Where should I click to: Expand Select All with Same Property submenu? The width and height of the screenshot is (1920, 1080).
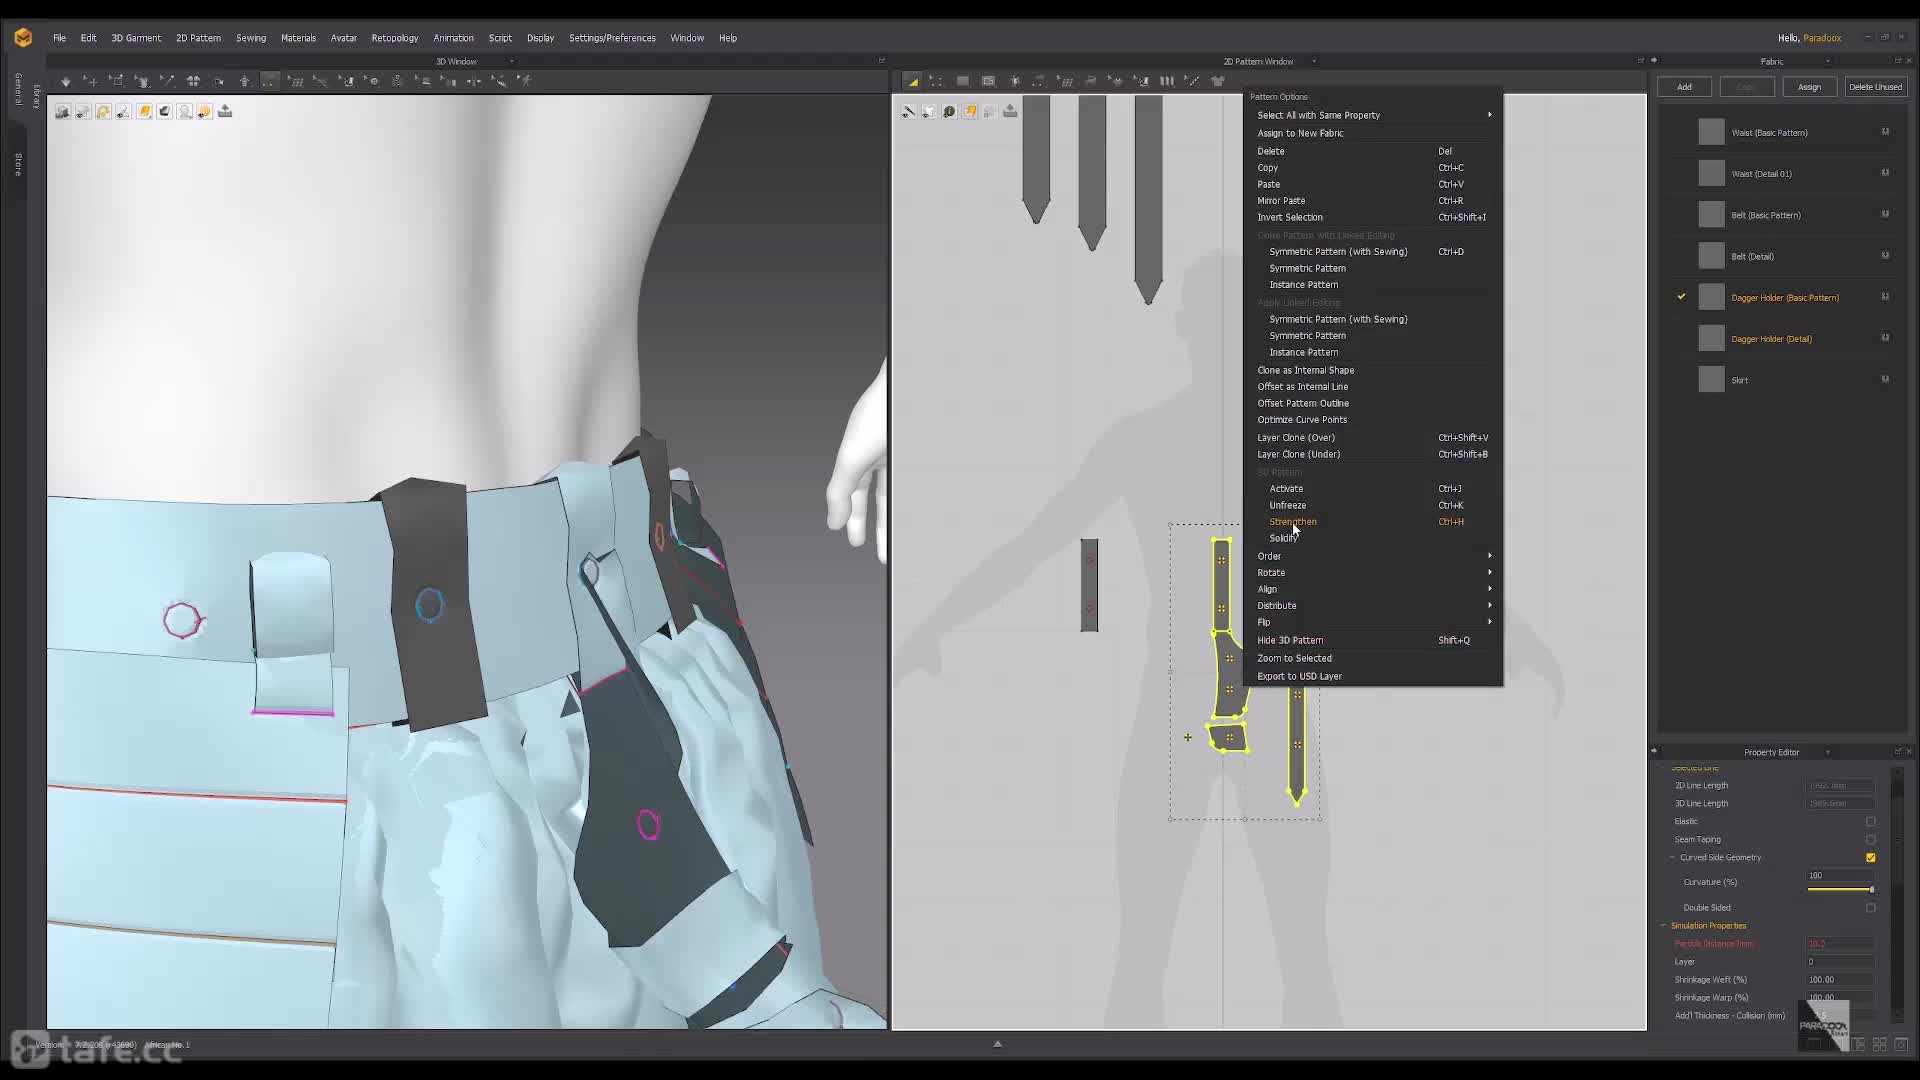tap(1372, 115)
